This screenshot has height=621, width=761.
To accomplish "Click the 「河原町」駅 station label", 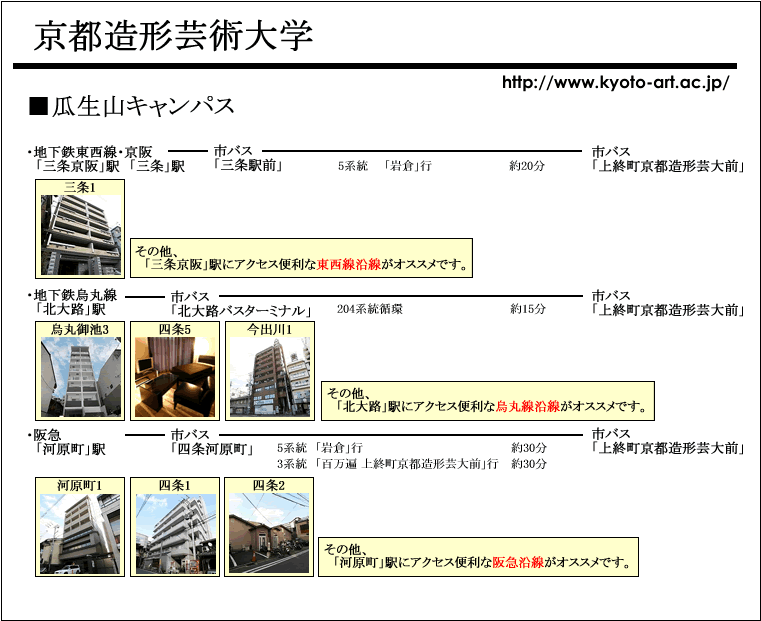I will pyautogui.click(x=70, y=449).
